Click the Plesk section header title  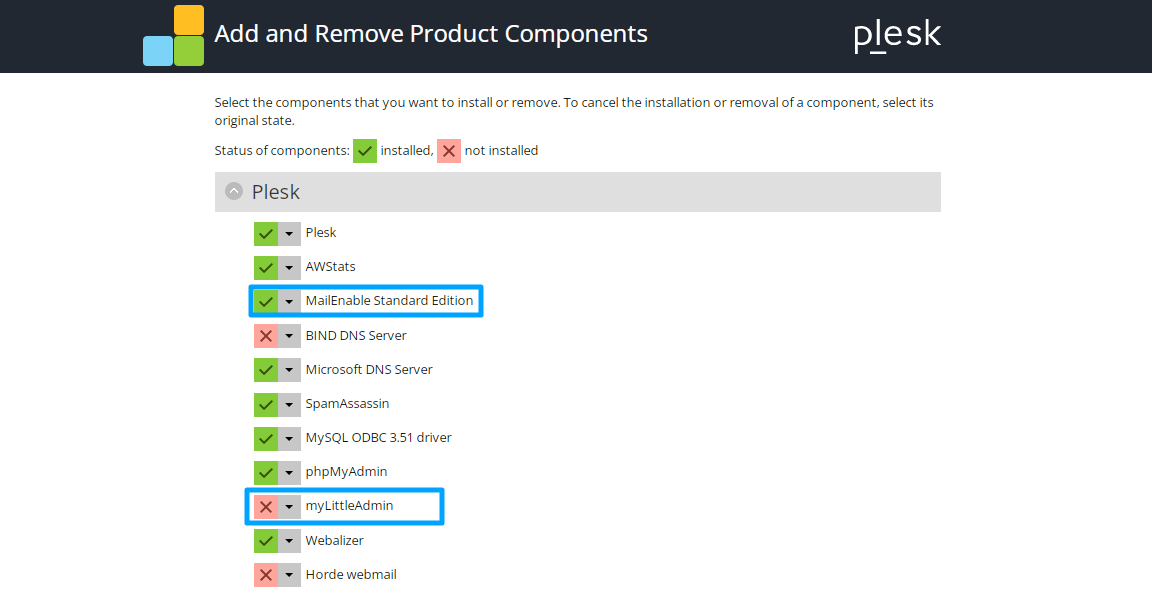click(x=276, y=192)
